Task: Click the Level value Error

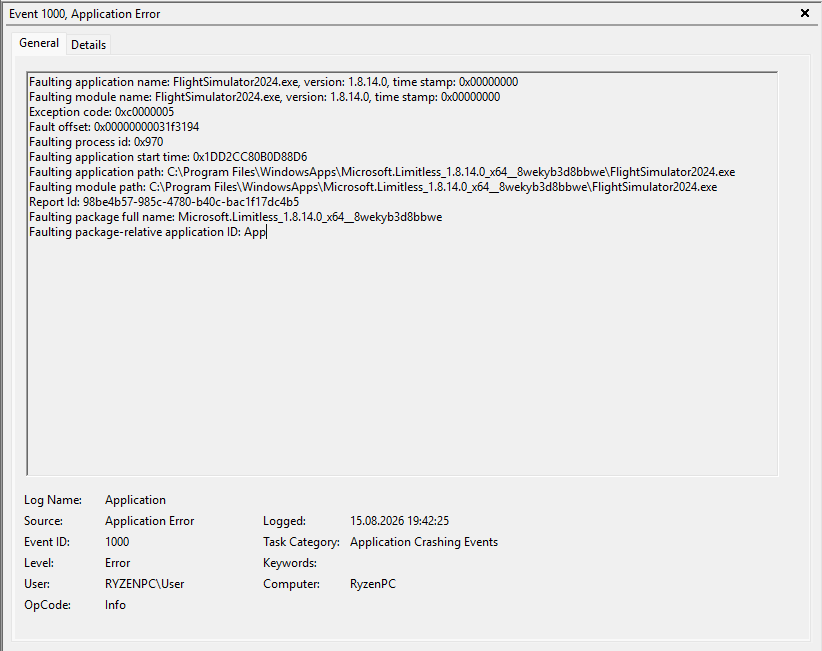Action: click(x=117, y=563)
